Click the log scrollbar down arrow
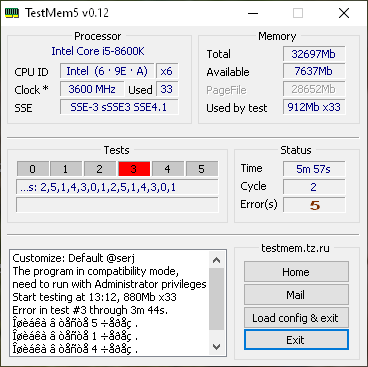368x367 pixels. 217,347
